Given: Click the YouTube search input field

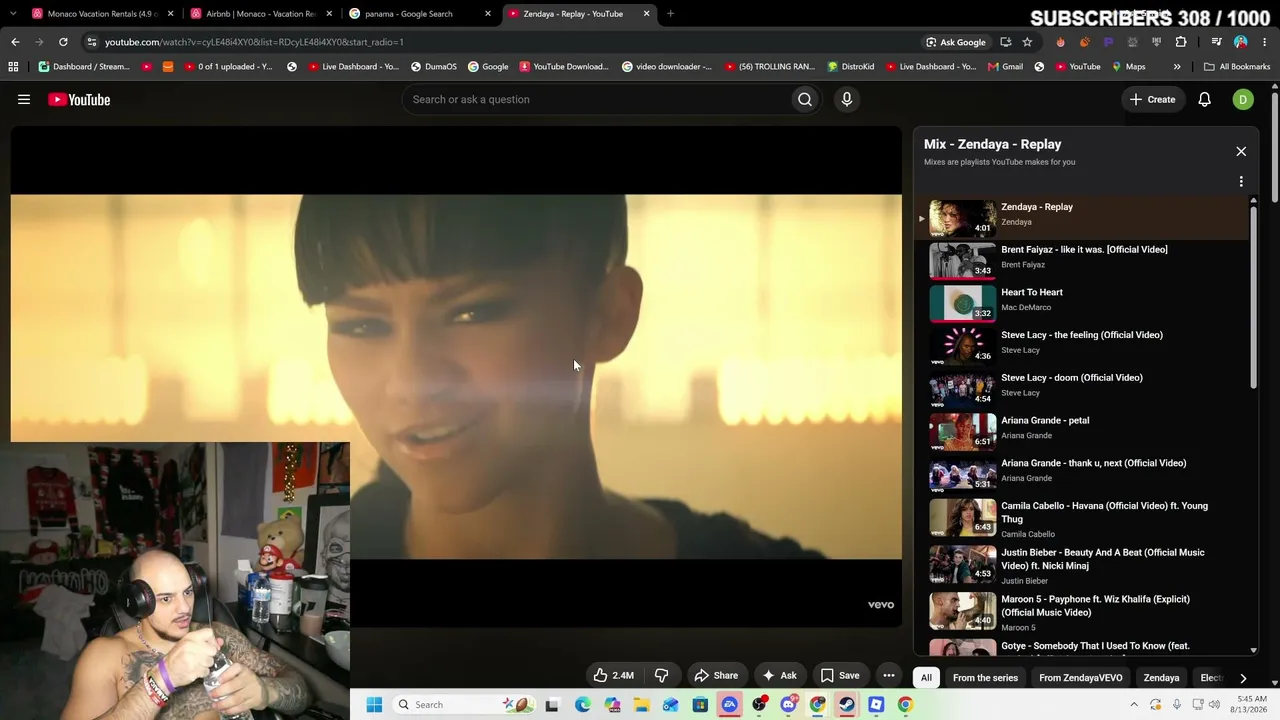Looking at the screenshot, I should (x=595, y=99).
